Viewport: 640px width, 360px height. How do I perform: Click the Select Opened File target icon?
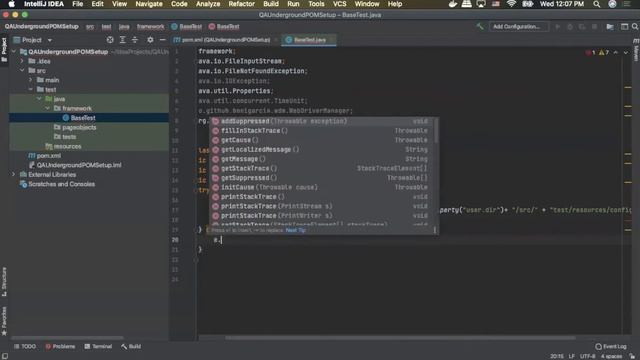coord(110,40)
